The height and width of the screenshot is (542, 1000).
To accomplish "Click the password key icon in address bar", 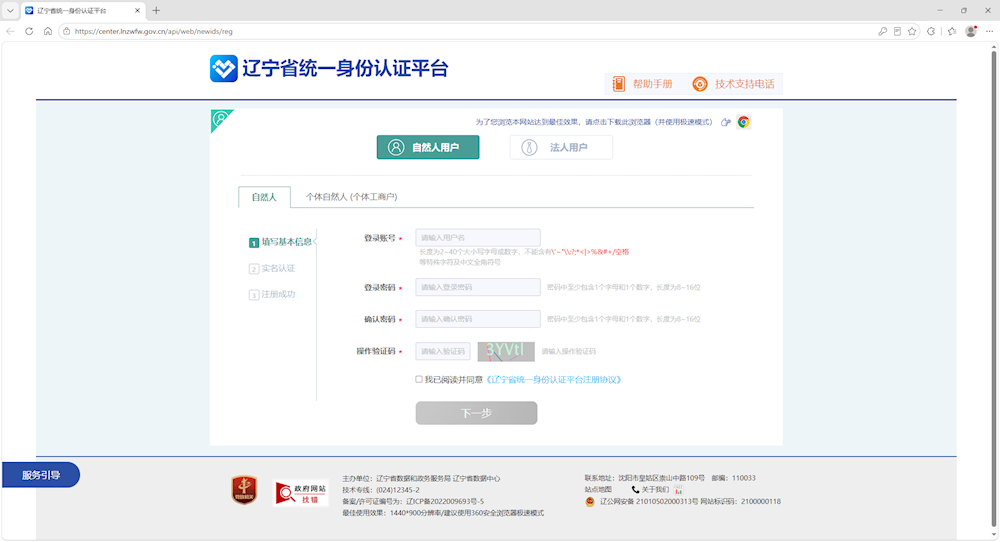I will tap(883, 31).
